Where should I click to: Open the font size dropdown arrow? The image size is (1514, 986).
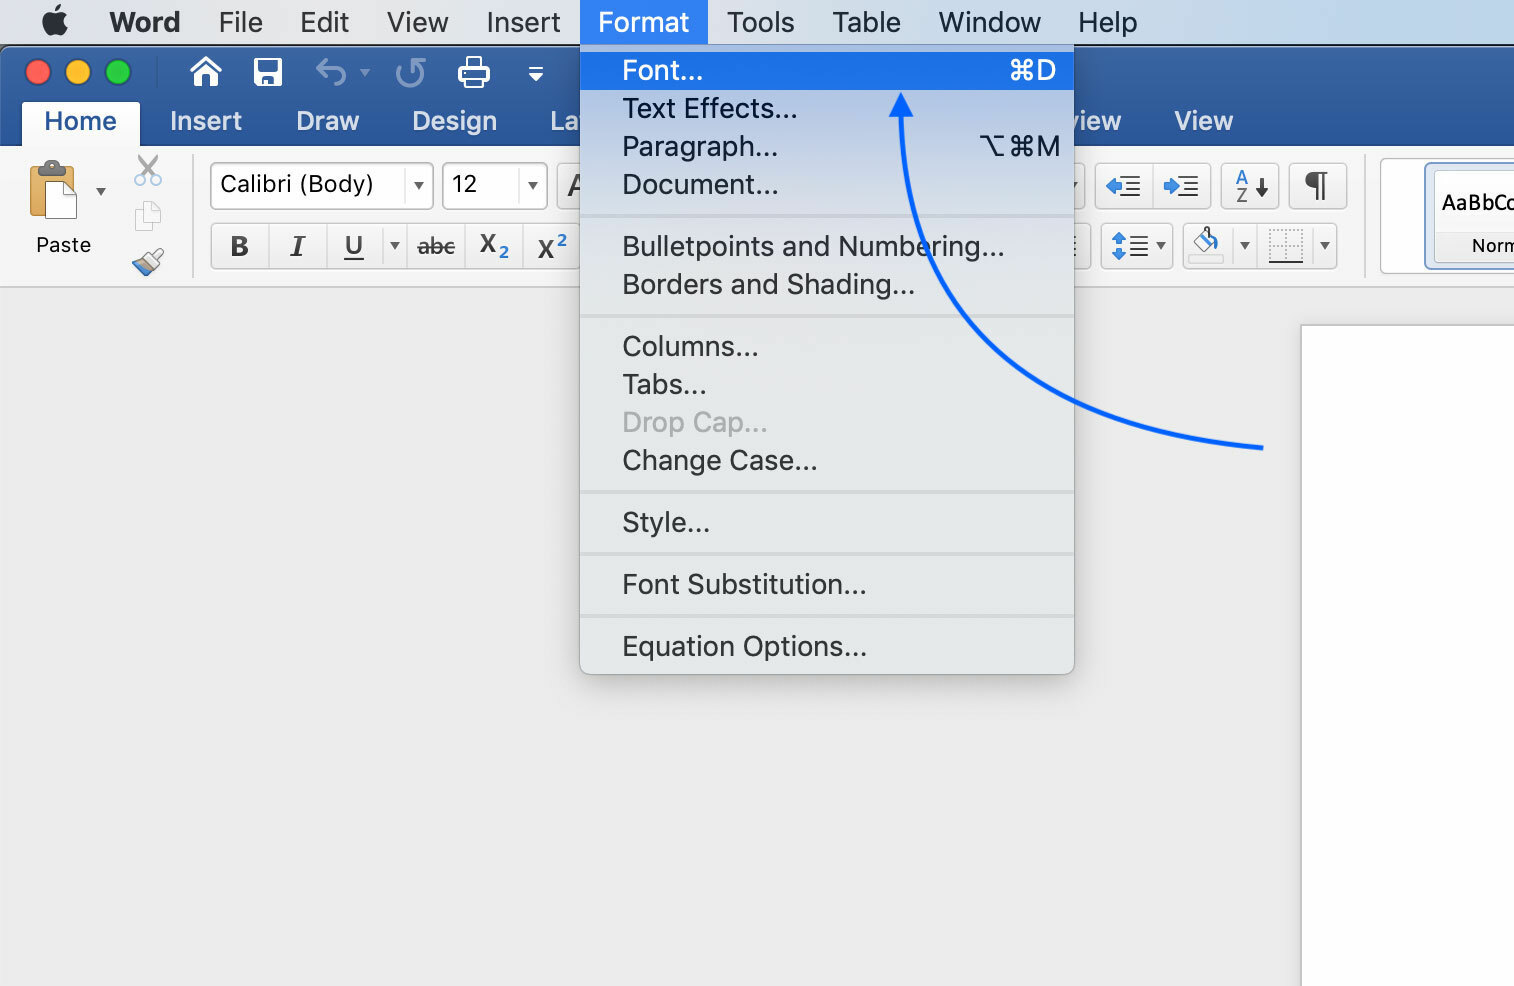click(533, 186)
